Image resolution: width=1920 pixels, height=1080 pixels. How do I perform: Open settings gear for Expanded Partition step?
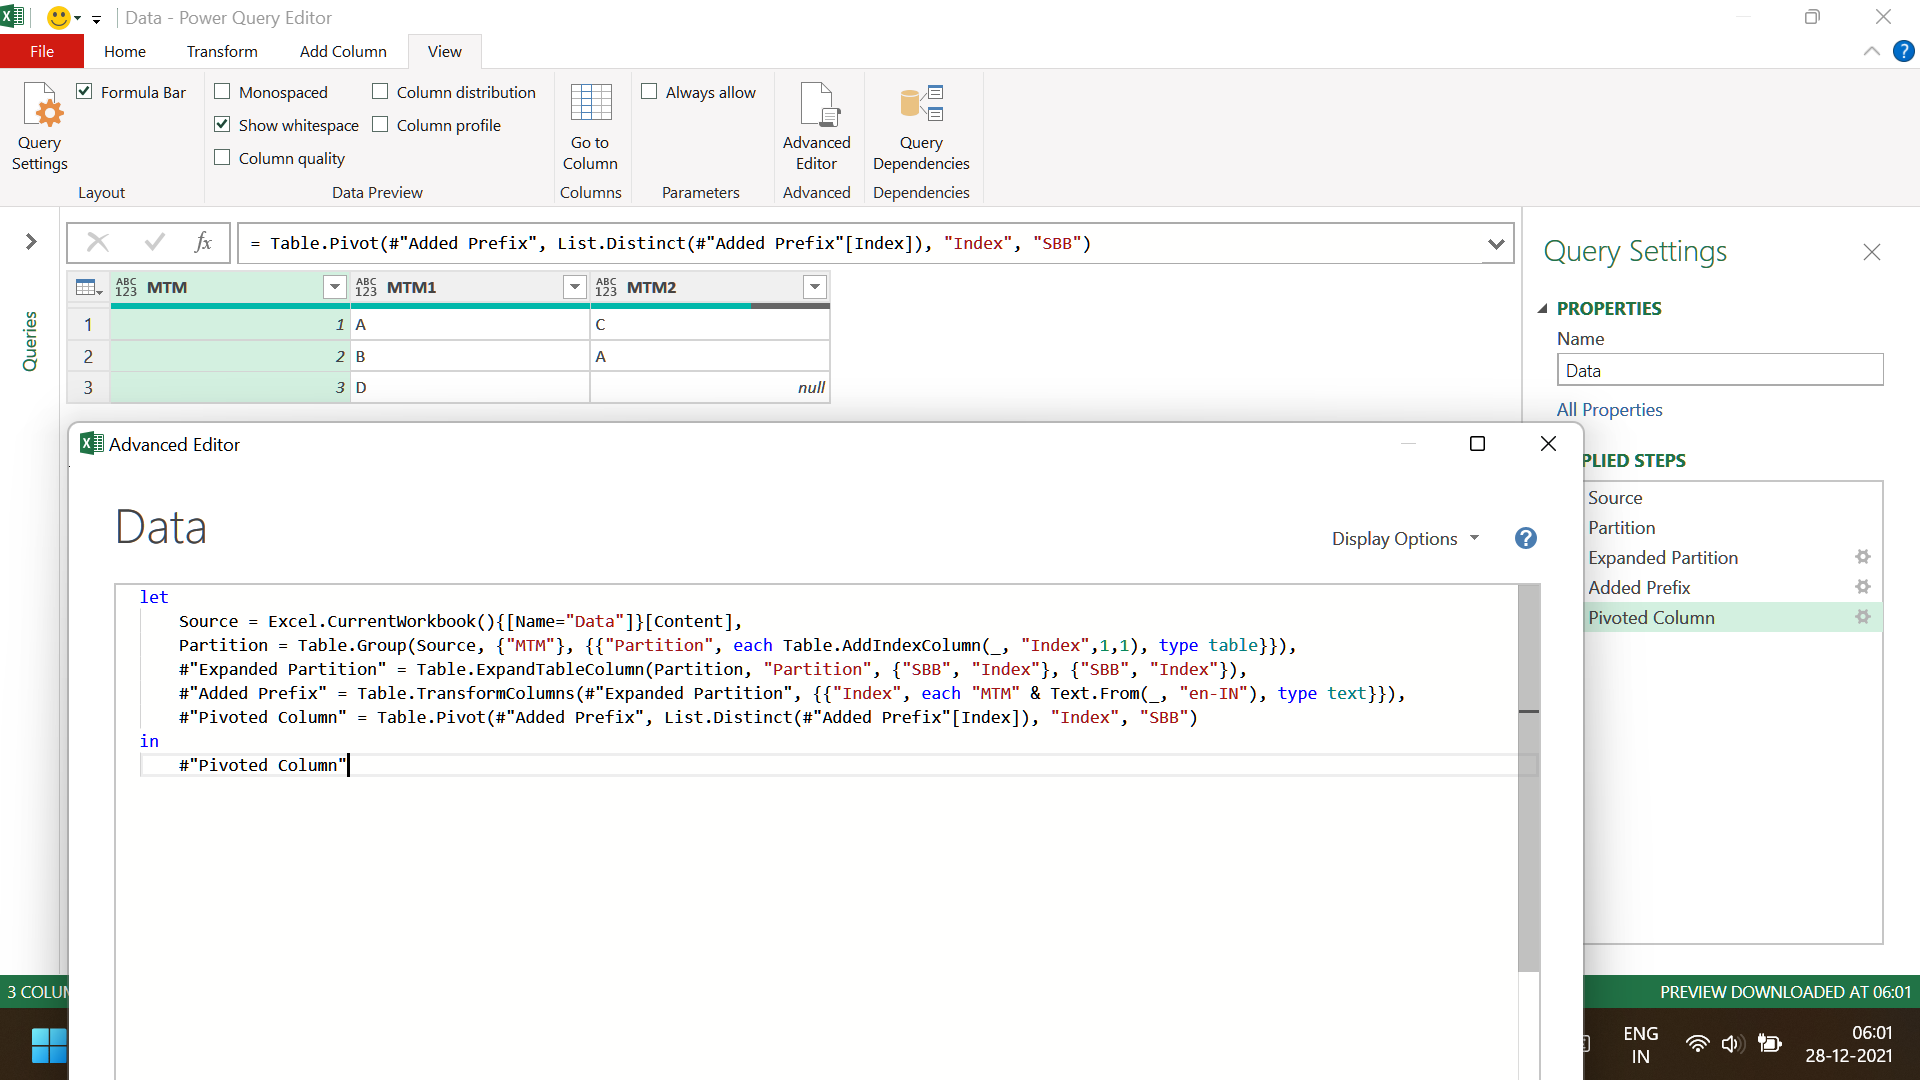pos(1862,557)
